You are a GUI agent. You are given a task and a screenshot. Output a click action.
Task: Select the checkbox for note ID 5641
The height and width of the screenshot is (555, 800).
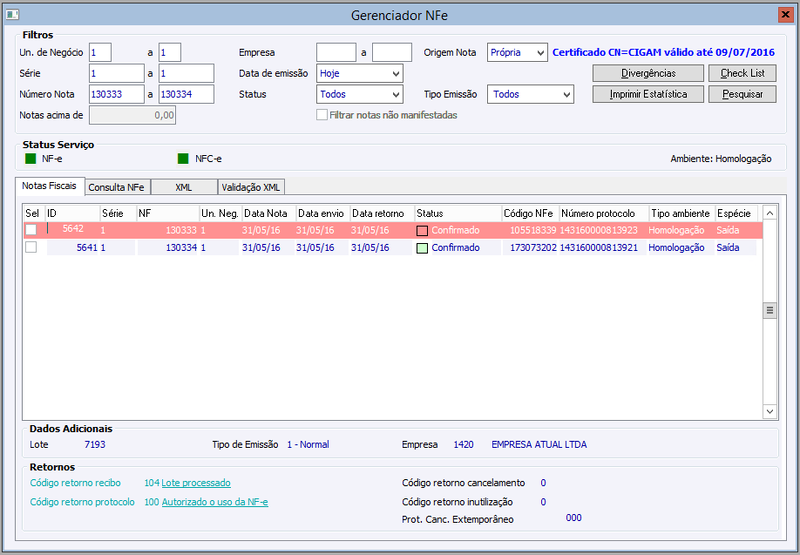tap(31, 247)
